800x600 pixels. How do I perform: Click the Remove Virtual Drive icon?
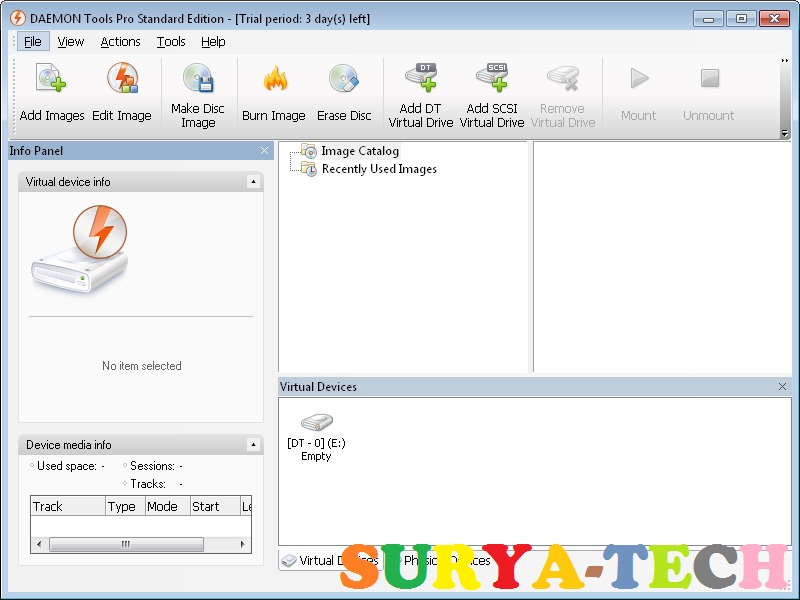(x=563, y=78)
